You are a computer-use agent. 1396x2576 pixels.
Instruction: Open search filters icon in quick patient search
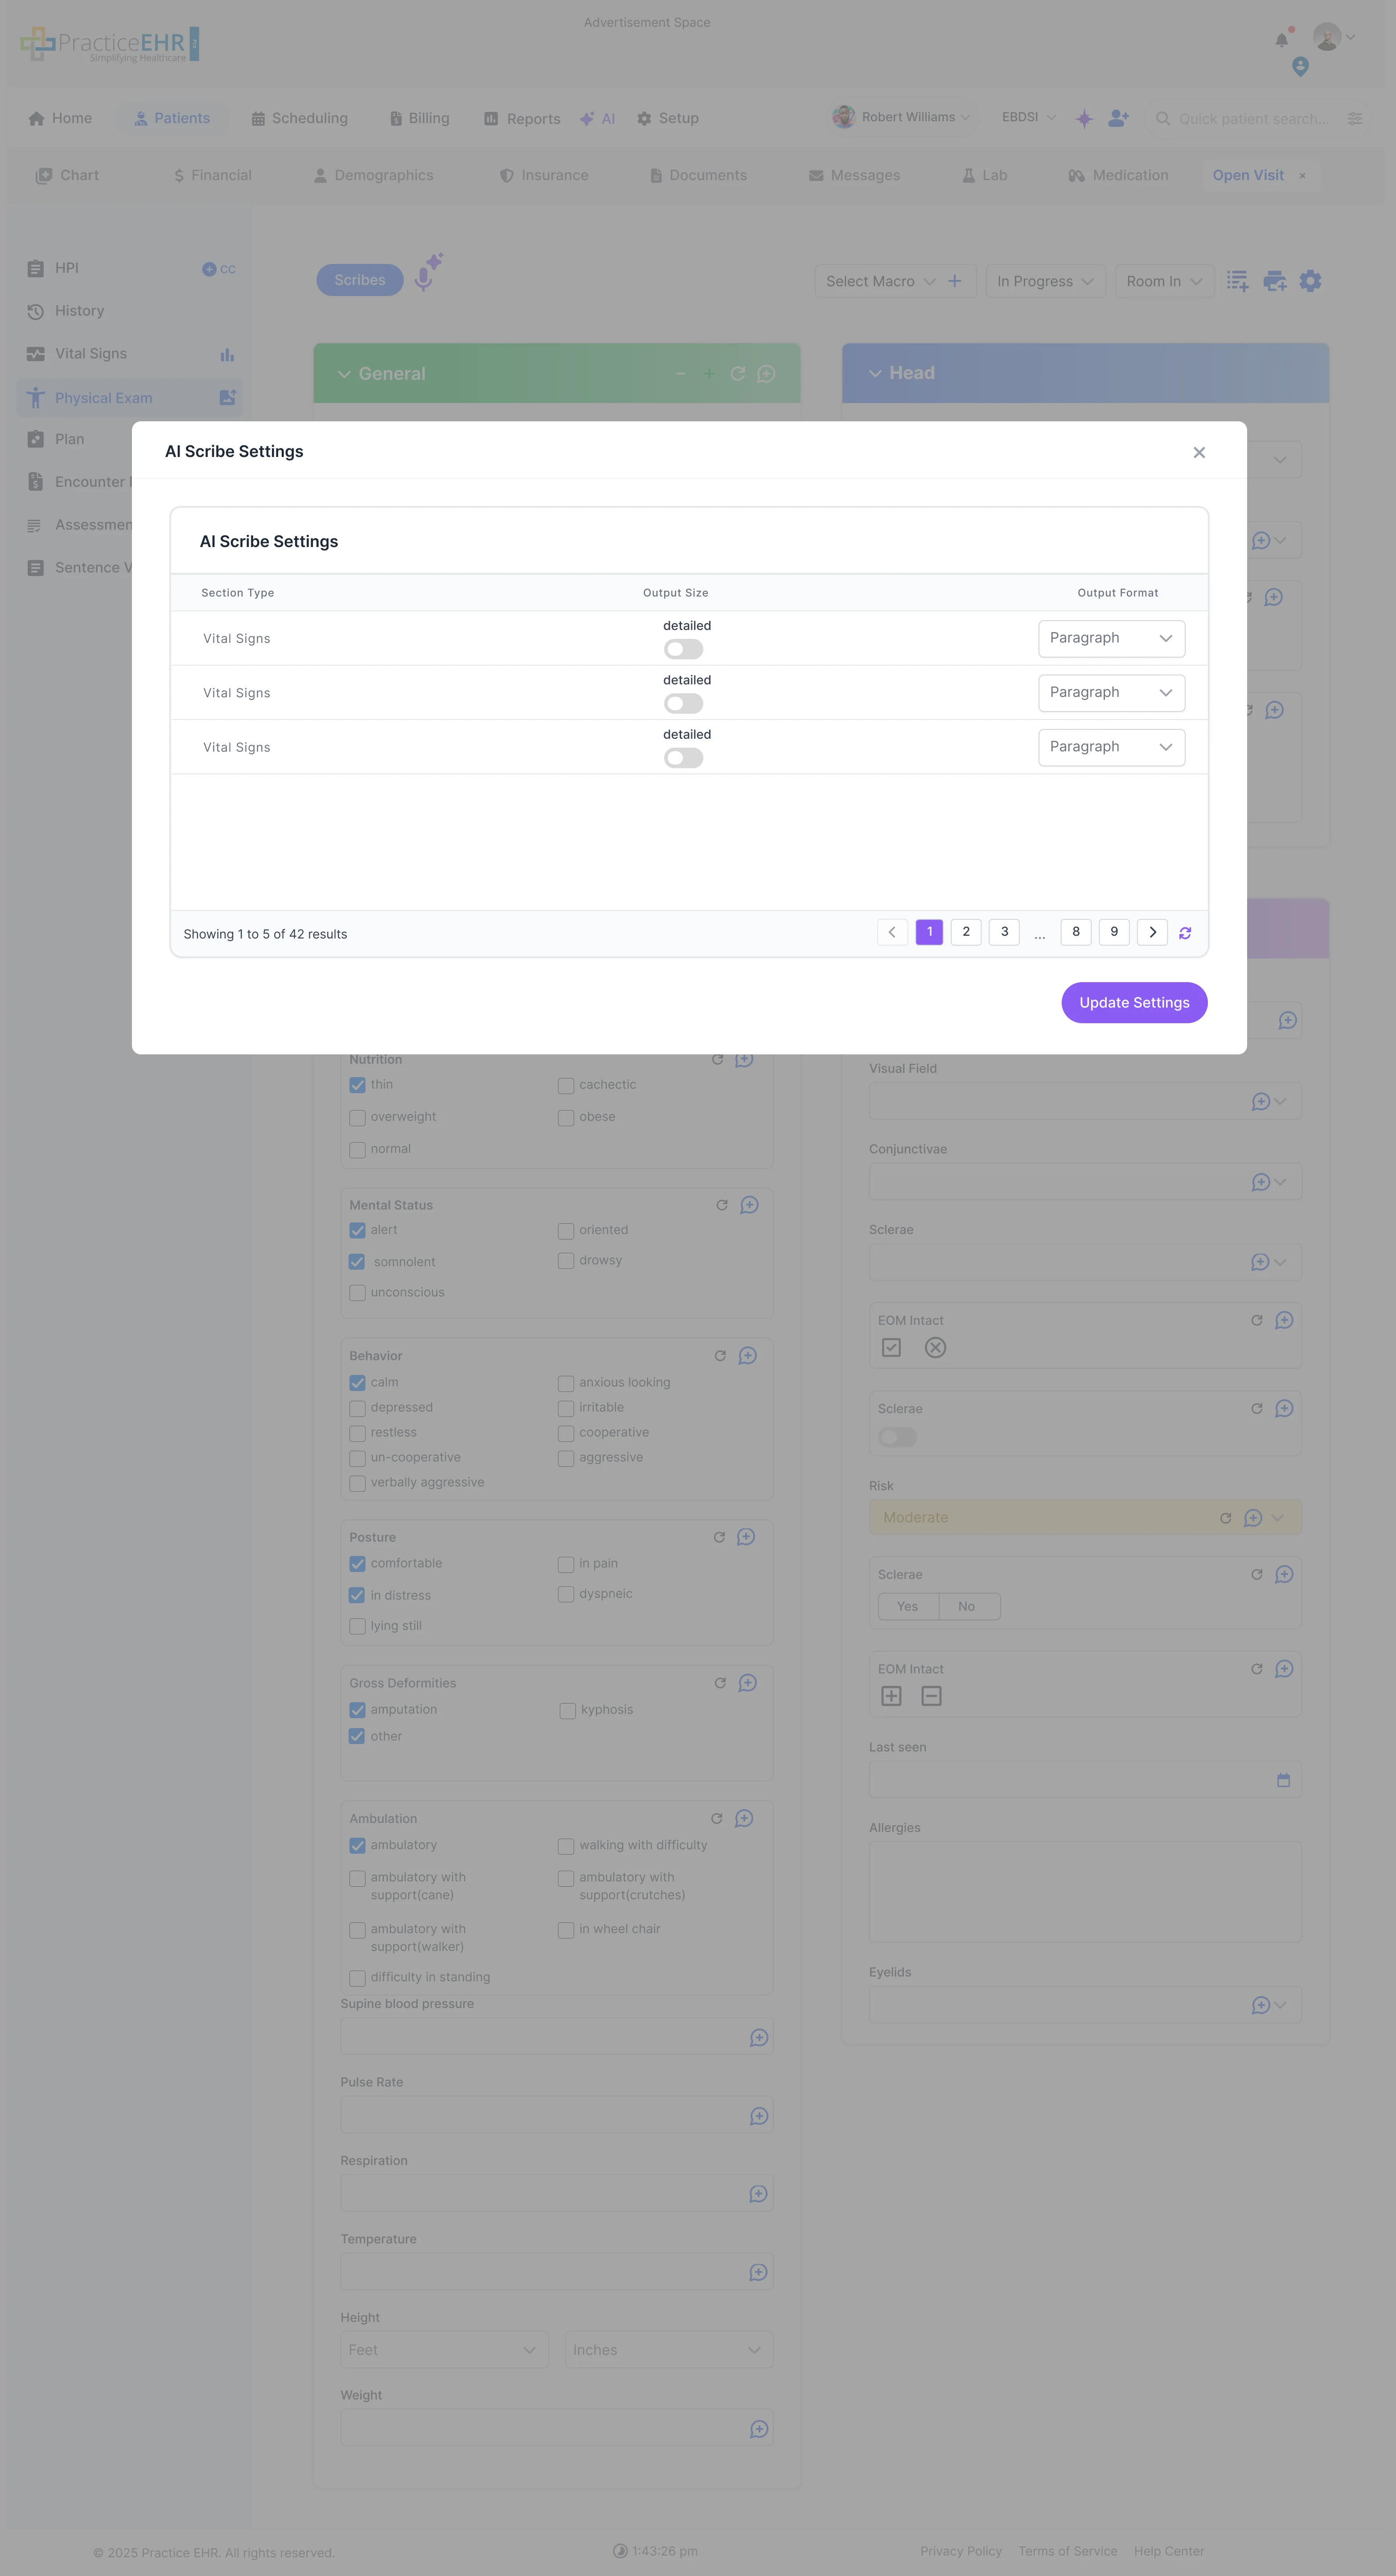1355,118
